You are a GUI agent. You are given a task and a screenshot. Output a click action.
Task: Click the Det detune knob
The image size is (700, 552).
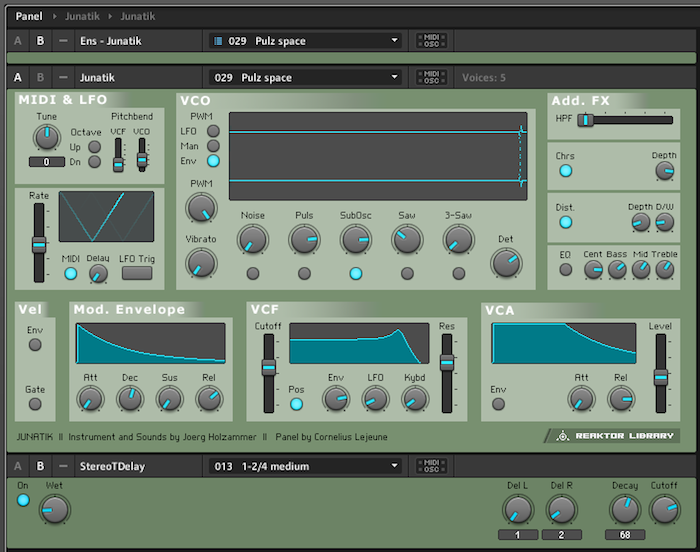click(x=506, y=263)
